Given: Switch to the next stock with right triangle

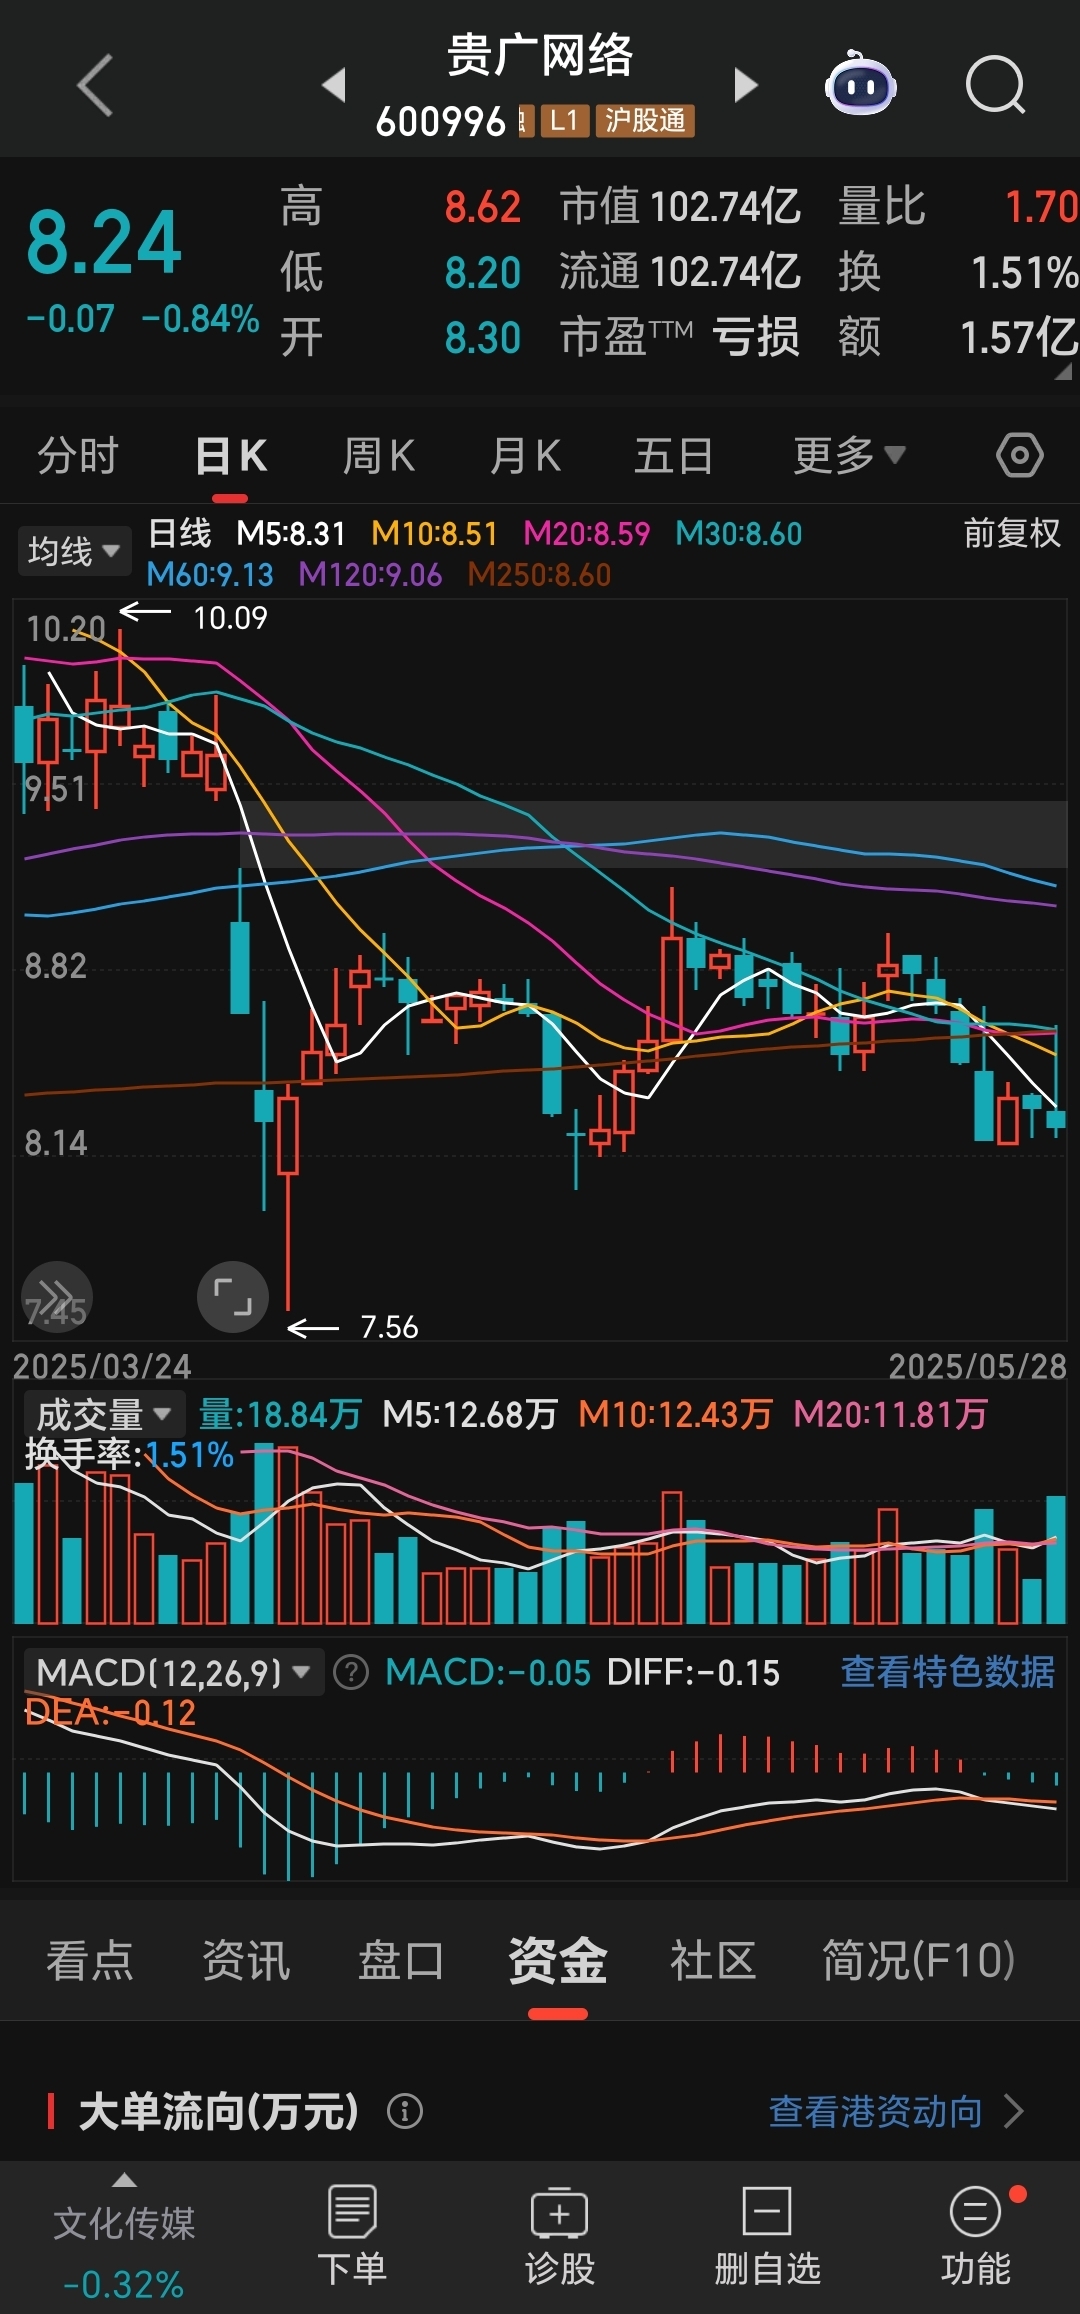Looking at the screenshot, I should [746, 84].
